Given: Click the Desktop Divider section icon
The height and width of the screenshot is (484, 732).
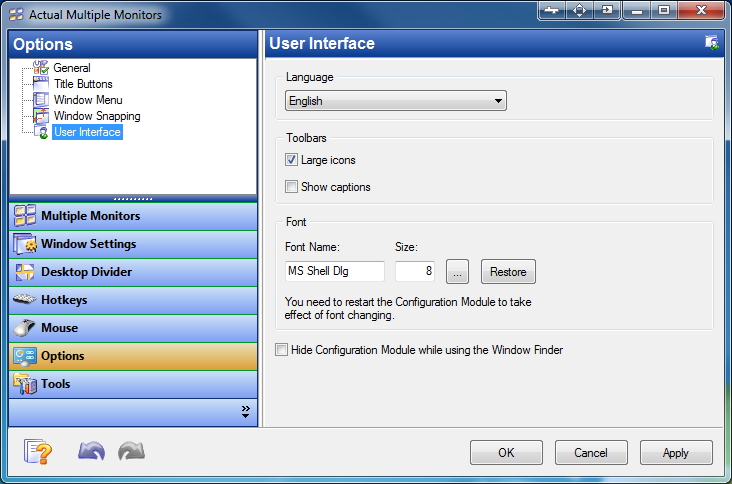Looking at the screenshot, I should coord(25,272).
